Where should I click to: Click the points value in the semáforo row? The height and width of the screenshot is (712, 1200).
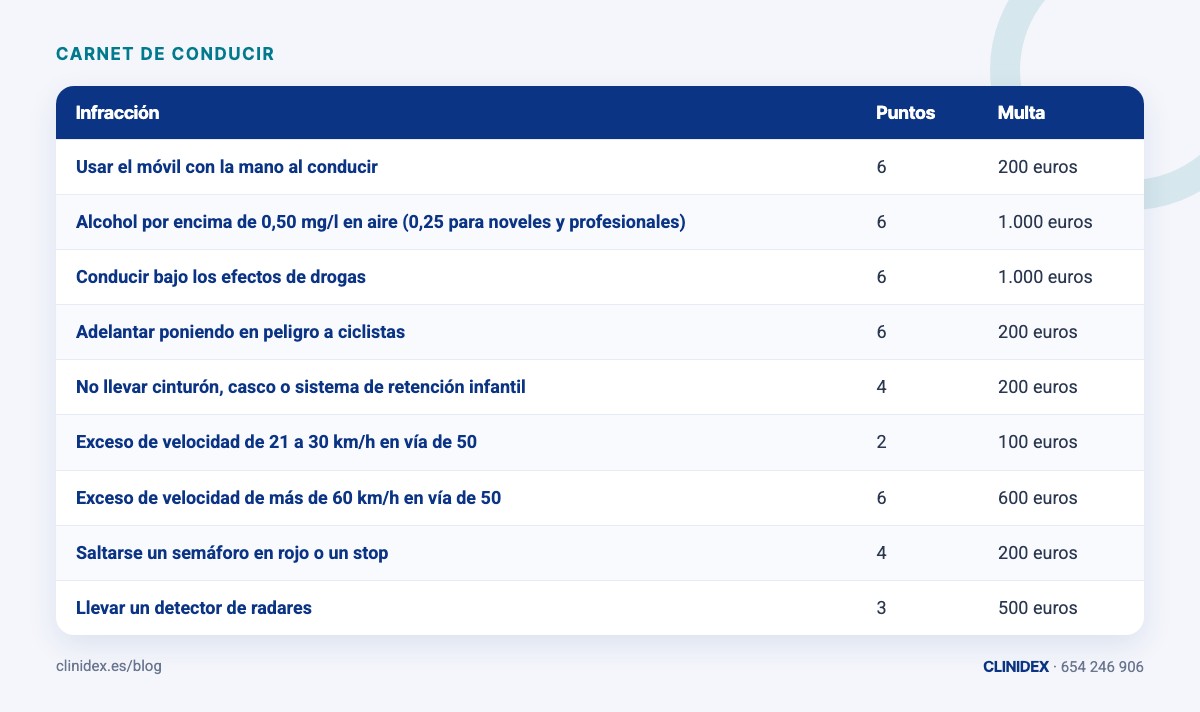(881, 553)
